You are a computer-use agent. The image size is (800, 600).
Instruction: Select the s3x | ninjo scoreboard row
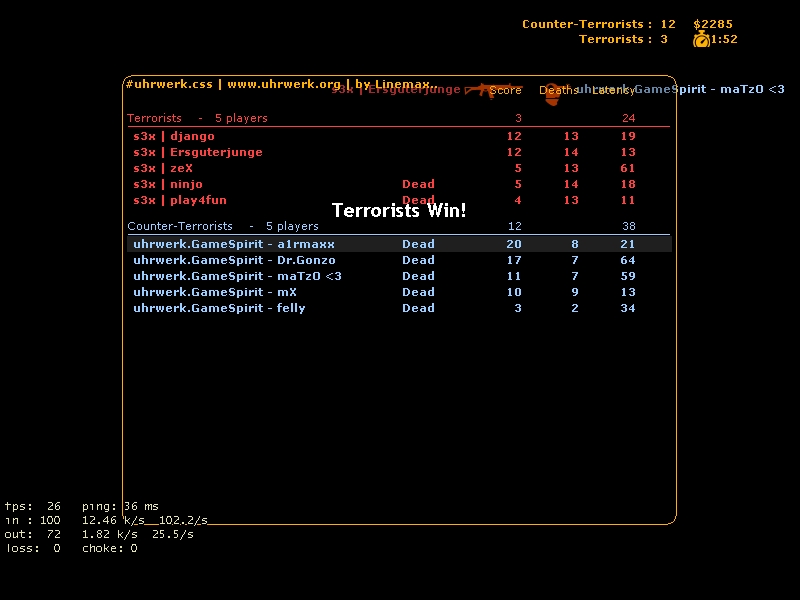tap(168, 184)
